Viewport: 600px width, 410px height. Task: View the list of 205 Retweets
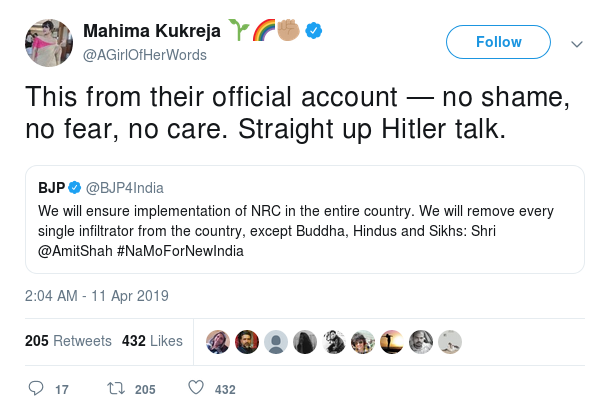point(68,341)
